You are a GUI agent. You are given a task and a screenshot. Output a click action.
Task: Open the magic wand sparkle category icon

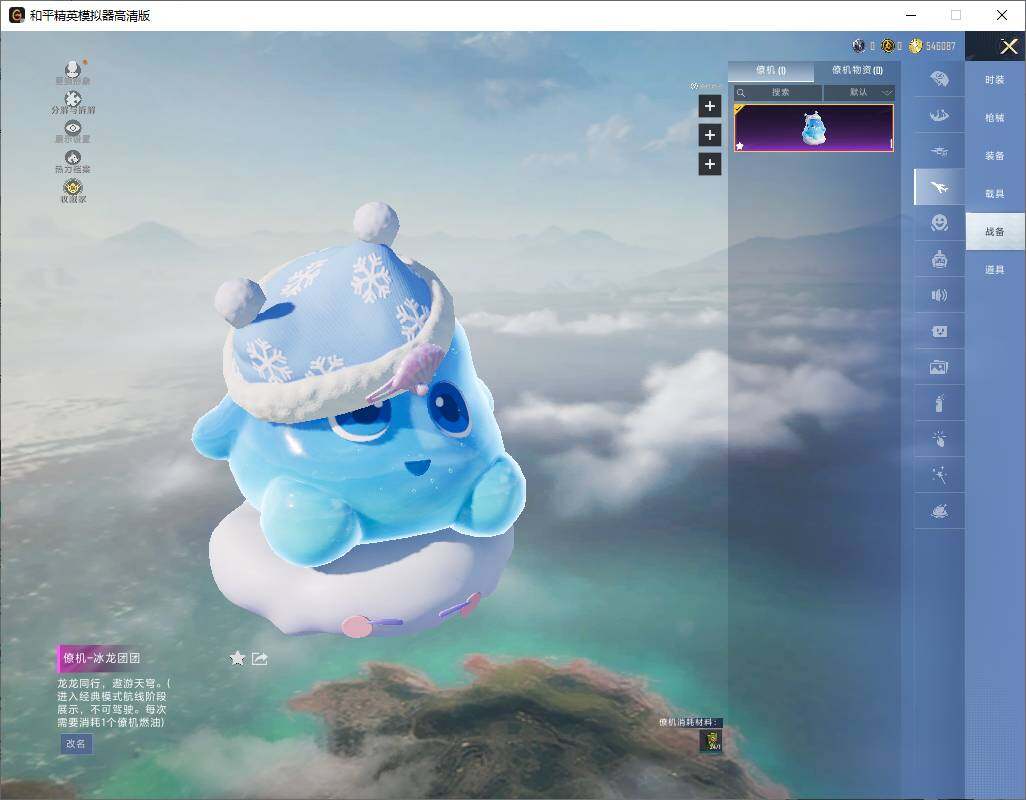point(940,475)
